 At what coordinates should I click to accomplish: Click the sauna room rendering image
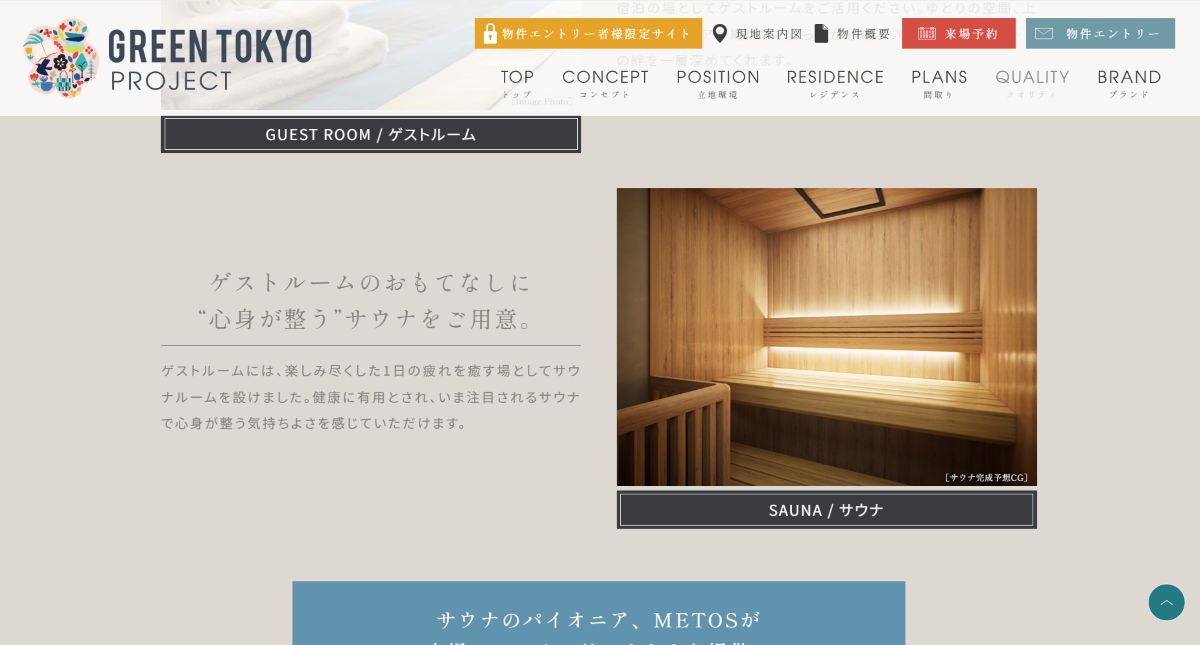point(826,337)
